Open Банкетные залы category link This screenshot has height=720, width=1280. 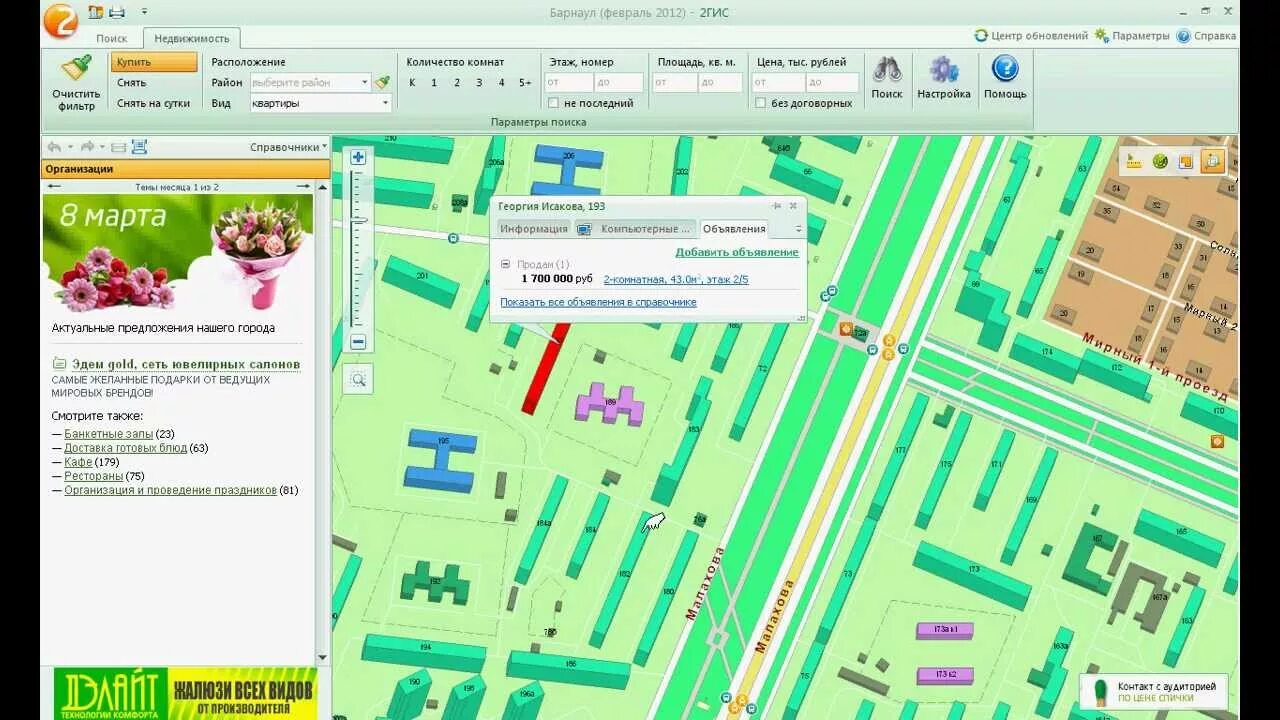pos(108,434)
